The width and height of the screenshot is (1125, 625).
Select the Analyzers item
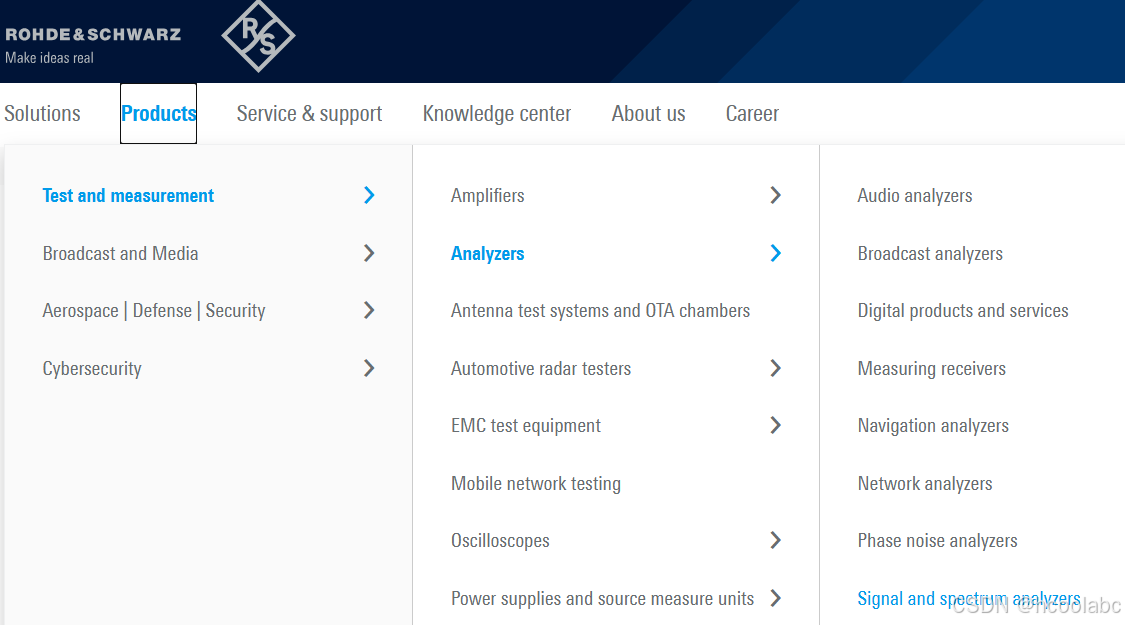(488, 253)
